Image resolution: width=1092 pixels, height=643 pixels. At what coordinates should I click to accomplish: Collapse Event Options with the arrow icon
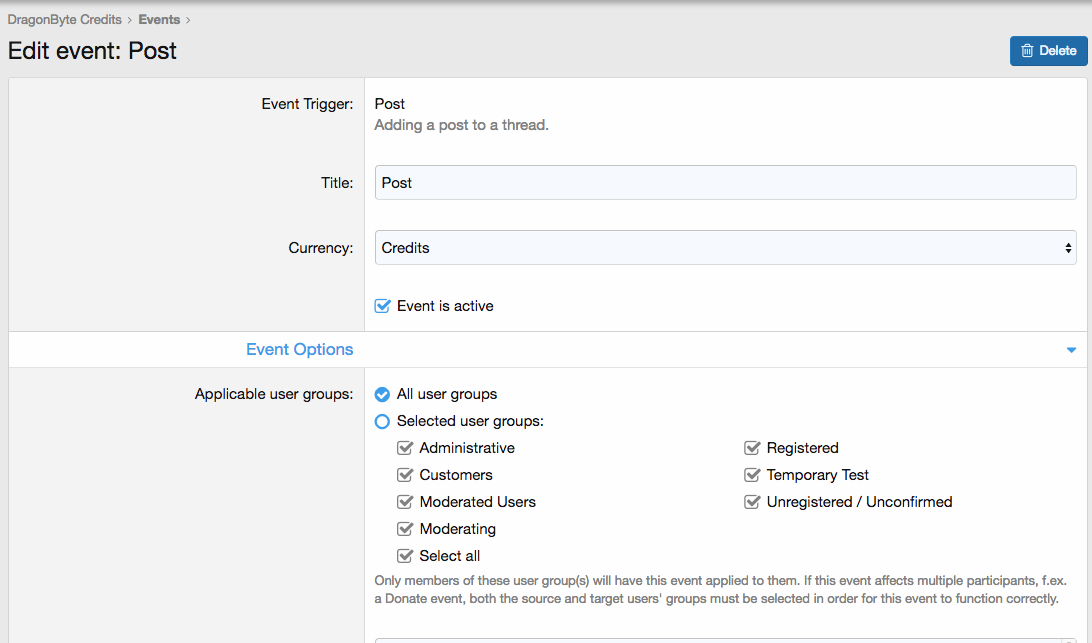pyautogui.click(x=1071, y=350)
